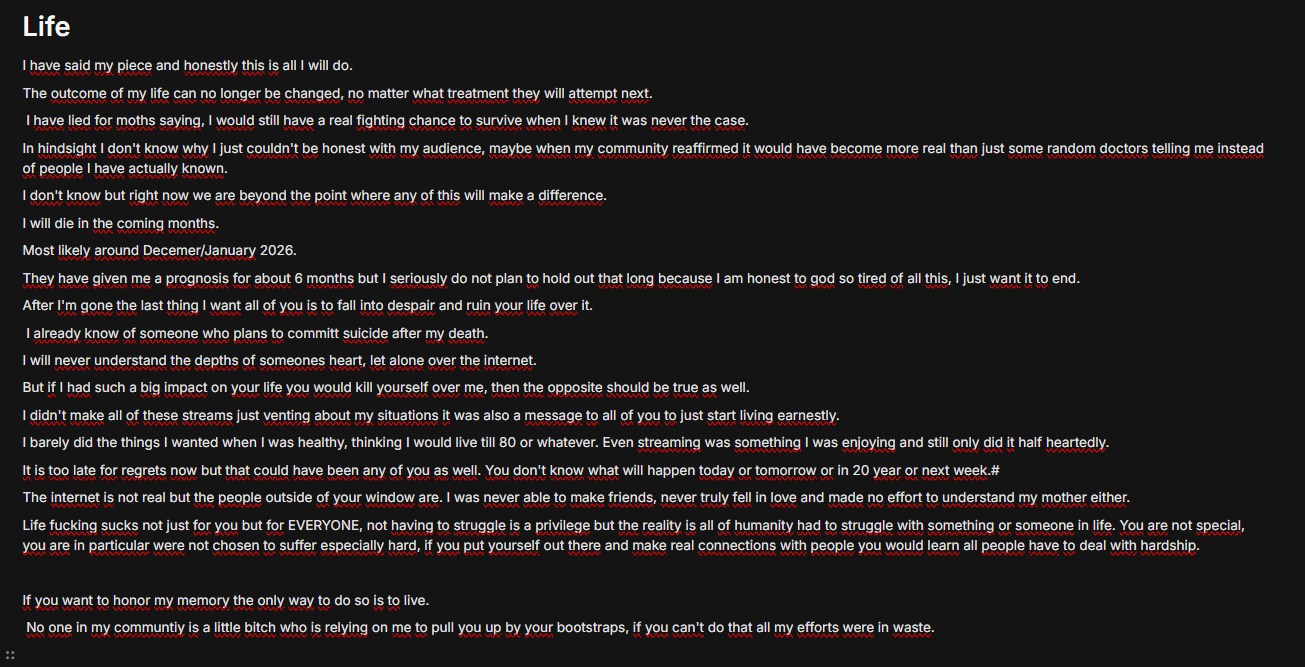
Task: Click the word 'Decemer/January' in the text
Action: [199, 250]
